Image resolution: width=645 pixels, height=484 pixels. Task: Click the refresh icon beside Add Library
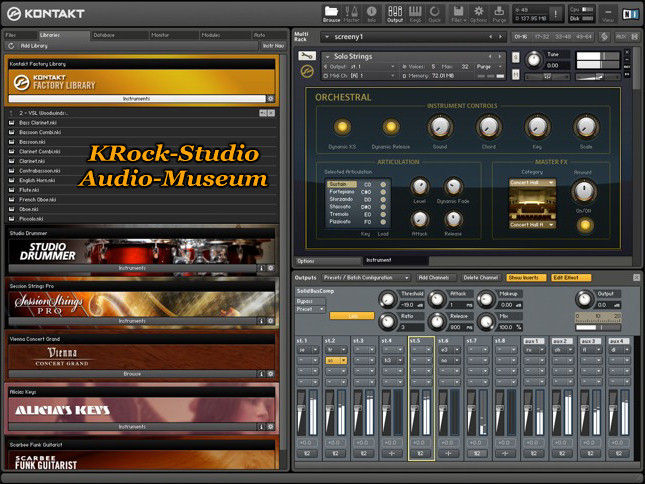click(11, 46)
